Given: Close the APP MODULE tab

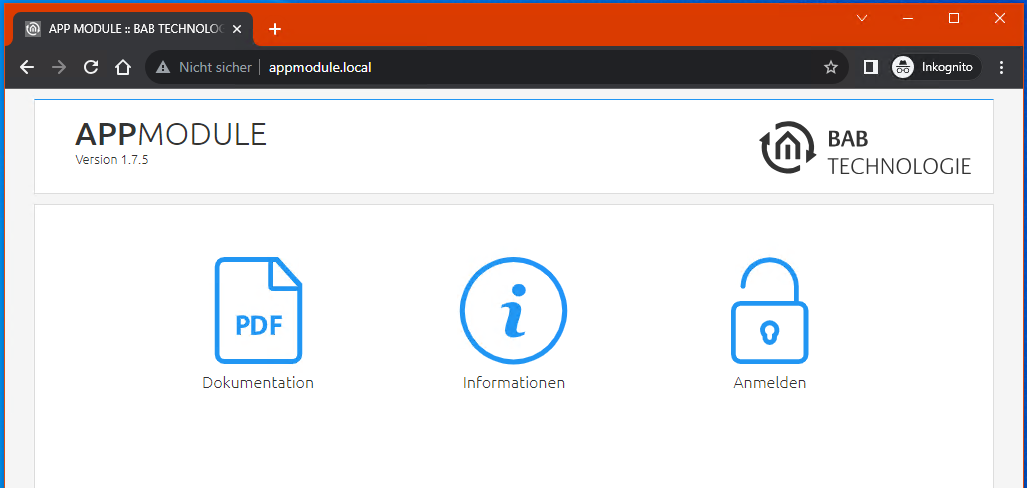Looking at the screenshot, I should [237, 29].
